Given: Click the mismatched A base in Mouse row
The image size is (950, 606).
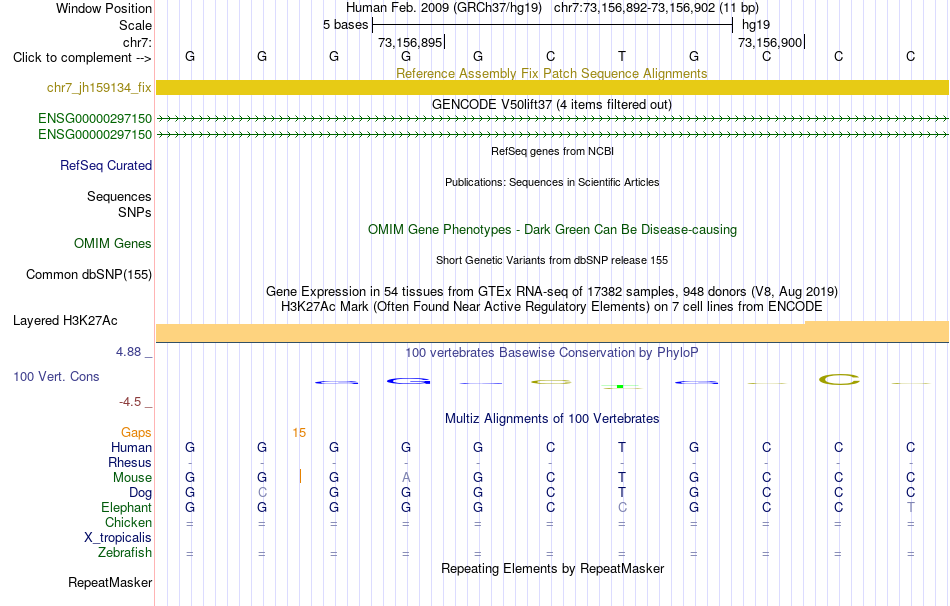Looking at the screenshot, I should (406, 478).
